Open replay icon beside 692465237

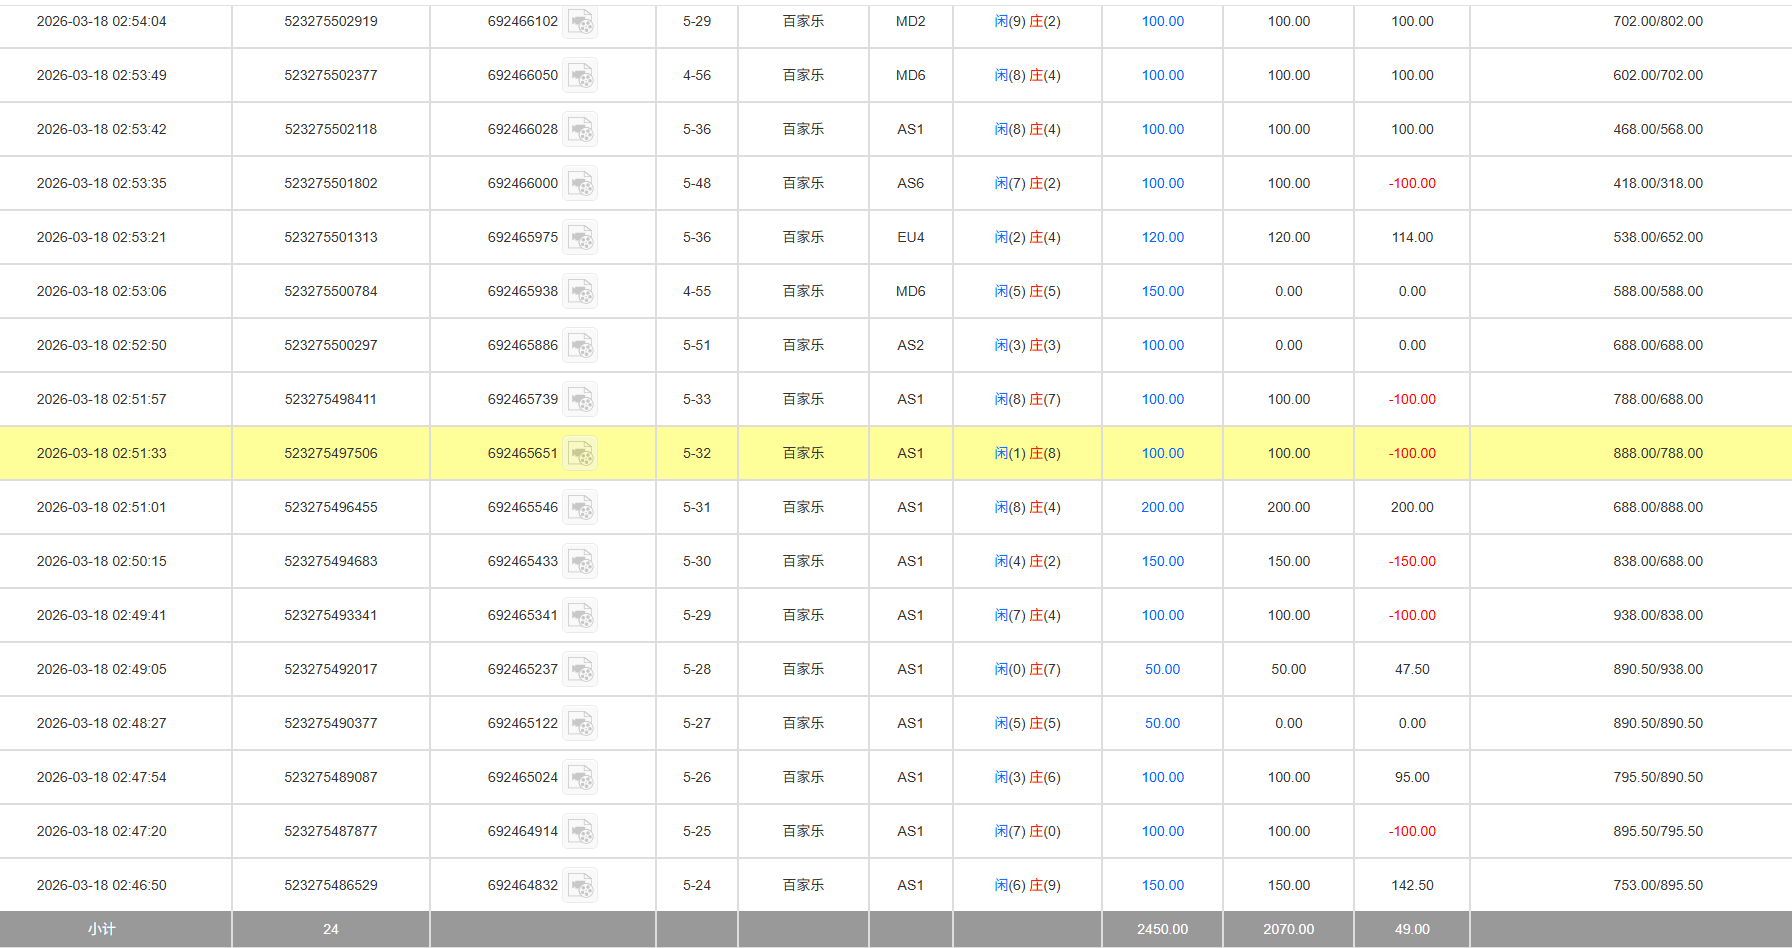point(580,670)
